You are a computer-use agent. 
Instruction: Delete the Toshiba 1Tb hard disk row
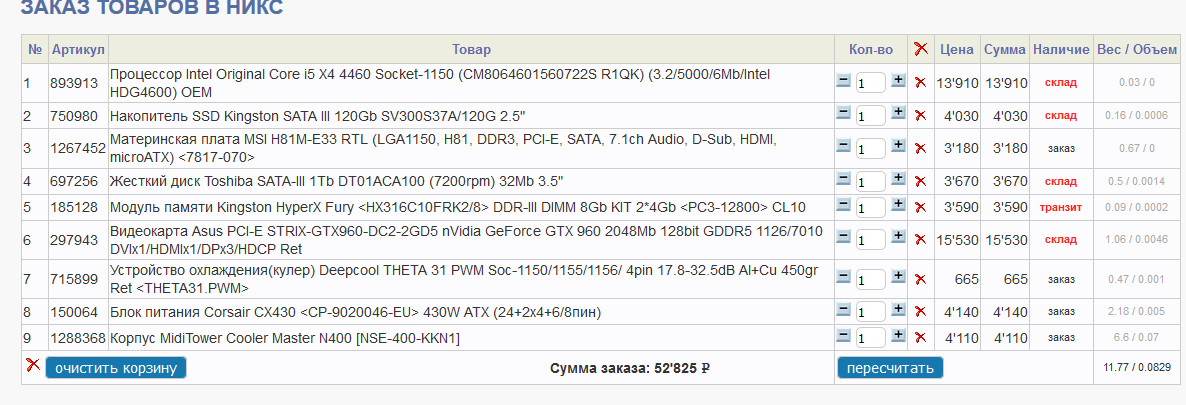[x=920, y=181]
